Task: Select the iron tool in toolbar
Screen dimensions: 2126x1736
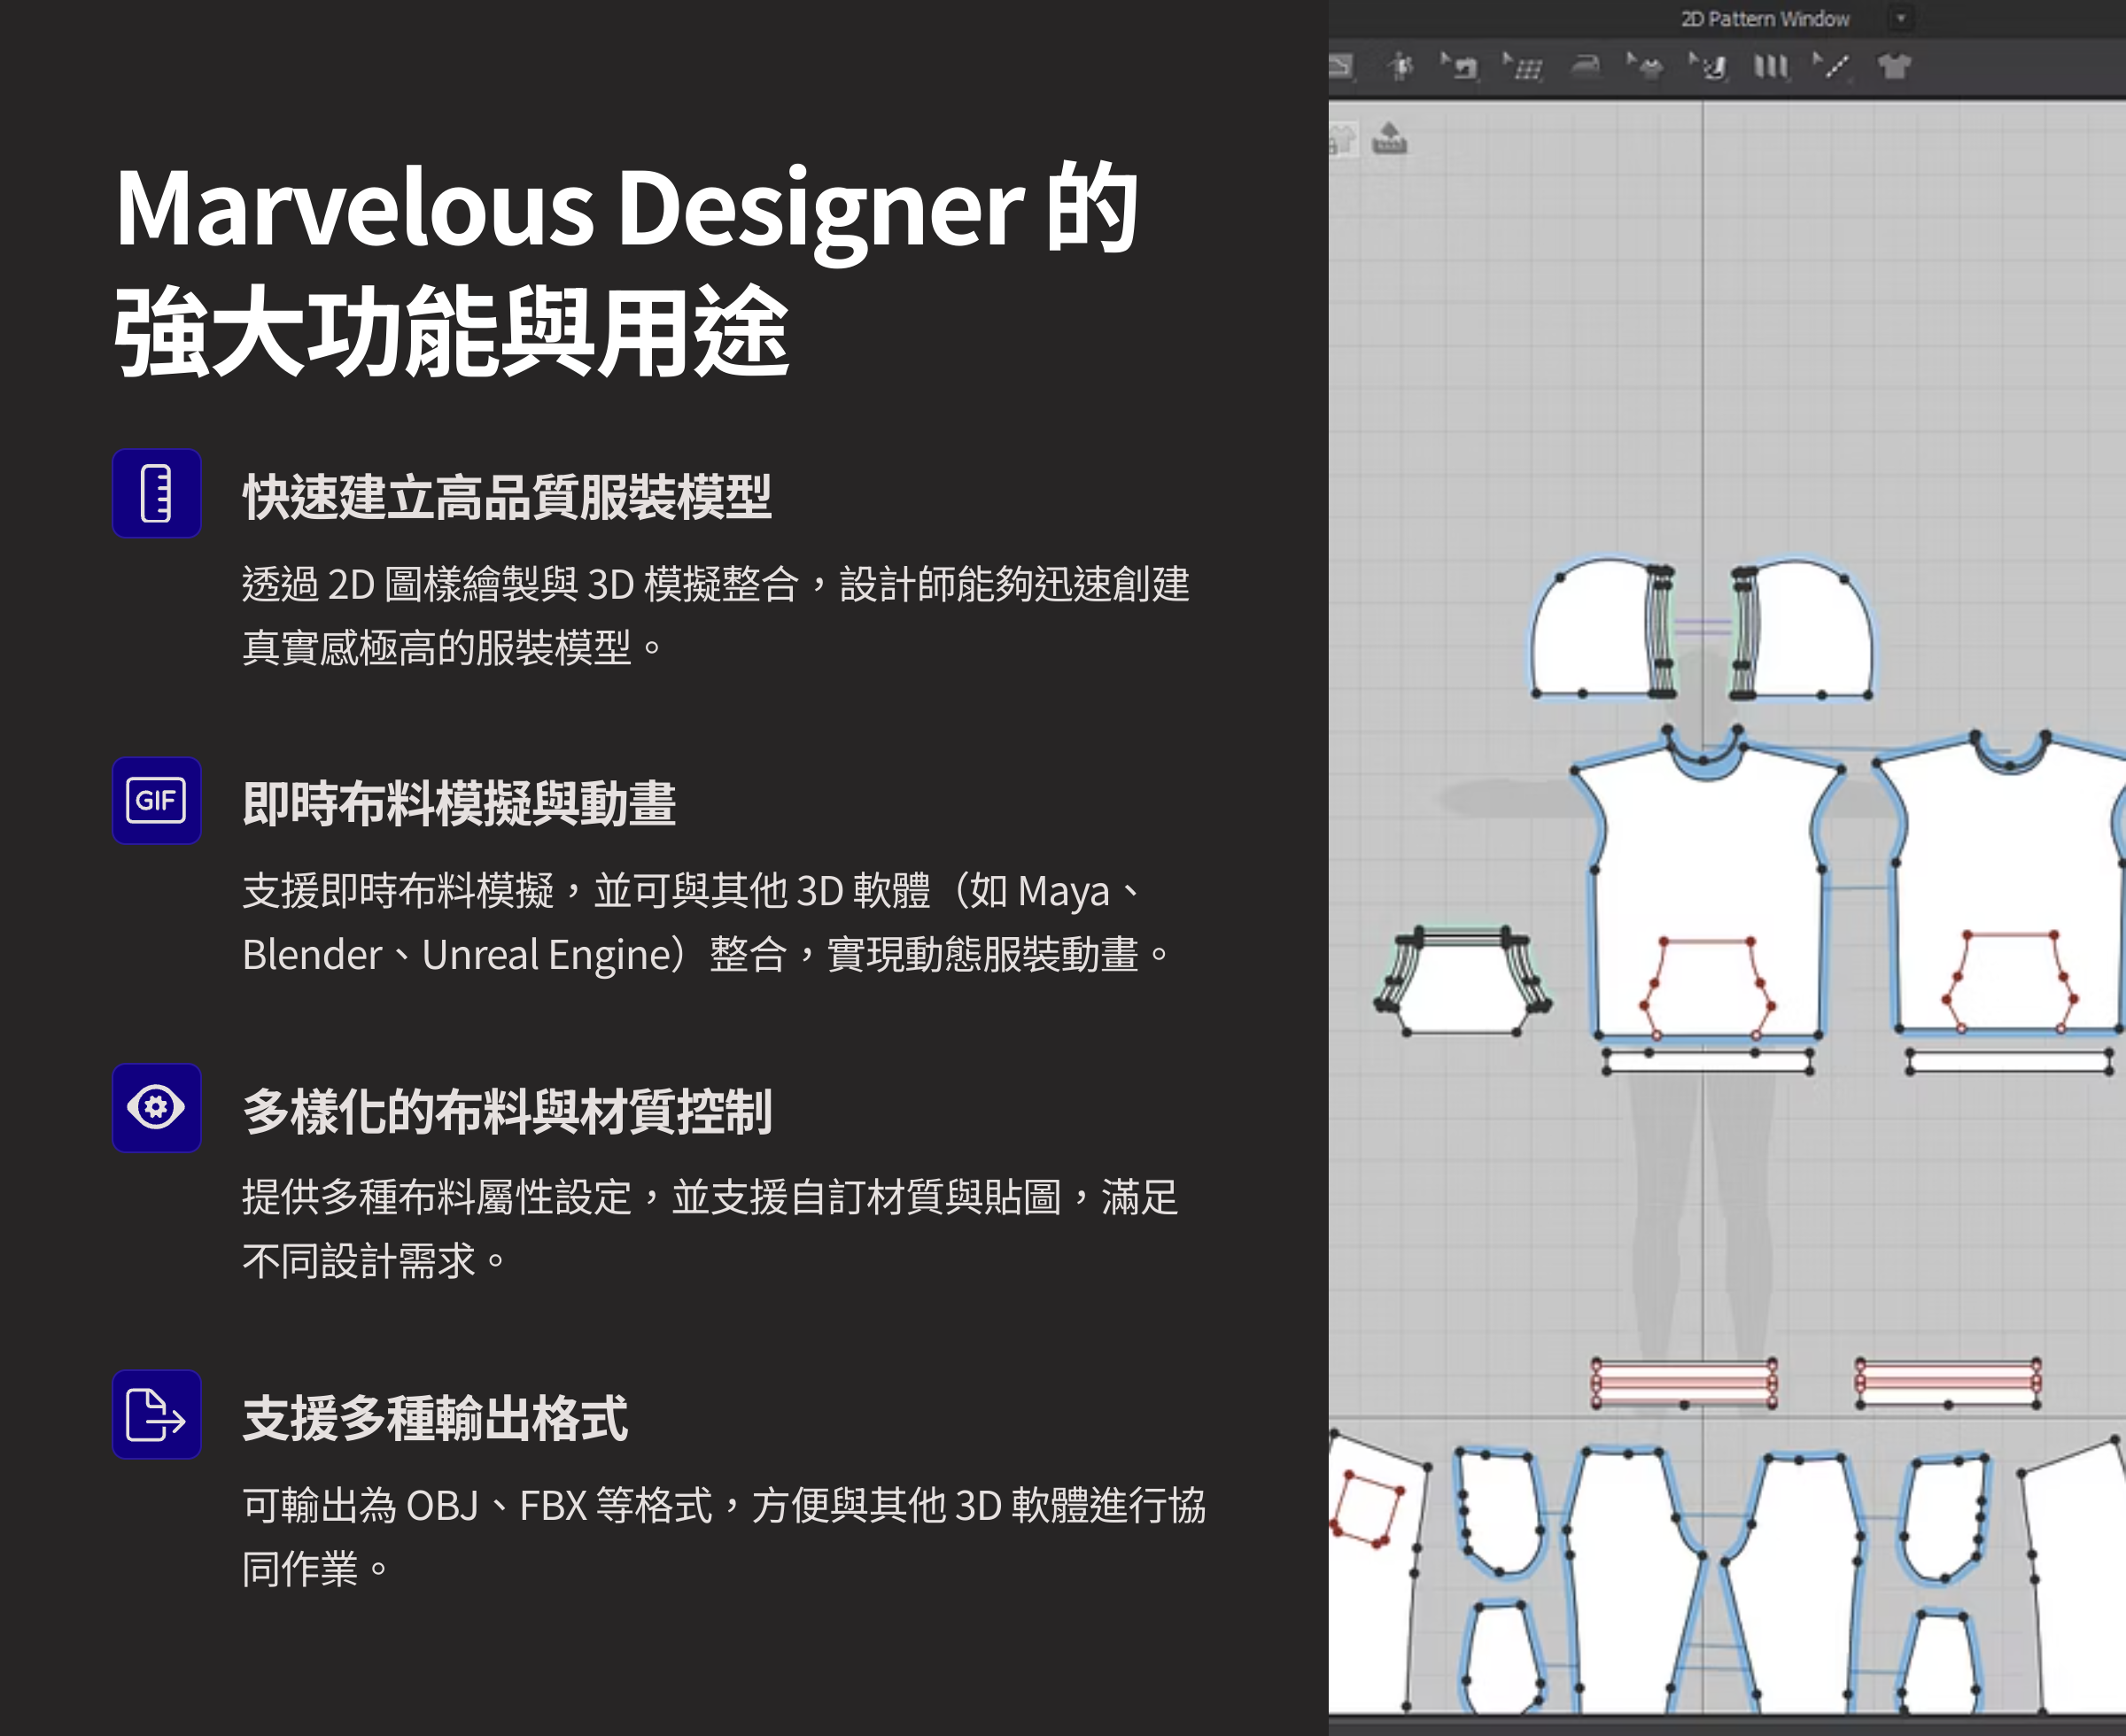Action: point(1586,67)
